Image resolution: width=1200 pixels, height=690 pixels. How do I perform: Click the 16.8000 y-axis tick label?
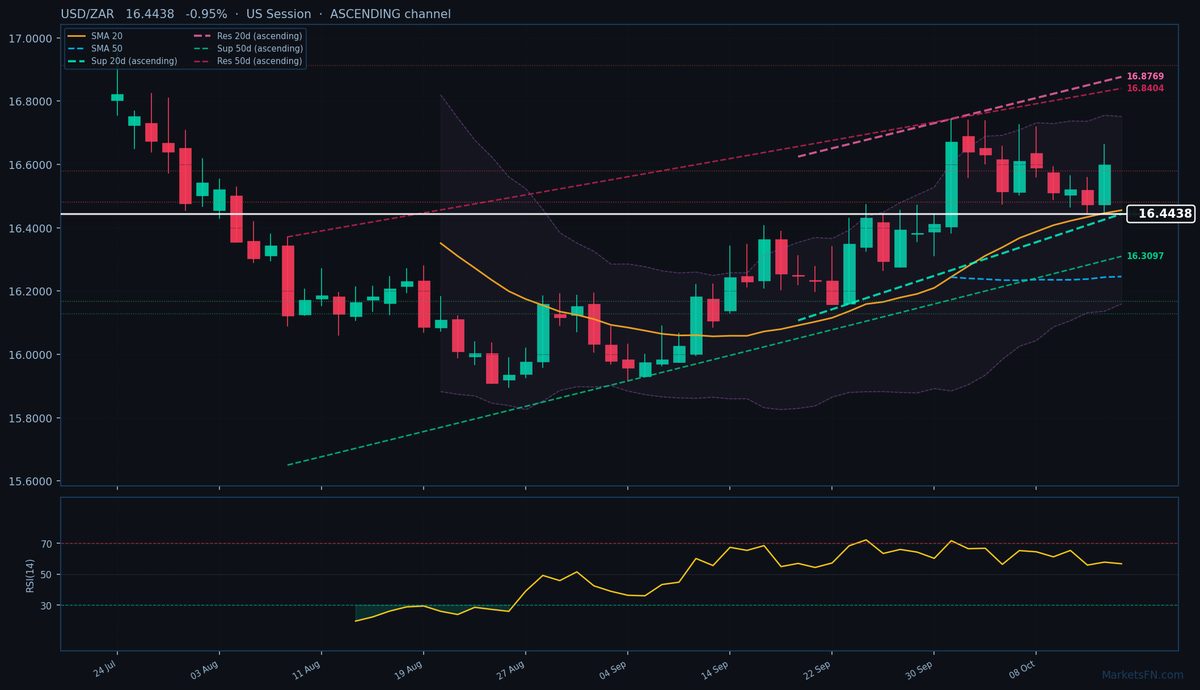point(31,102)
